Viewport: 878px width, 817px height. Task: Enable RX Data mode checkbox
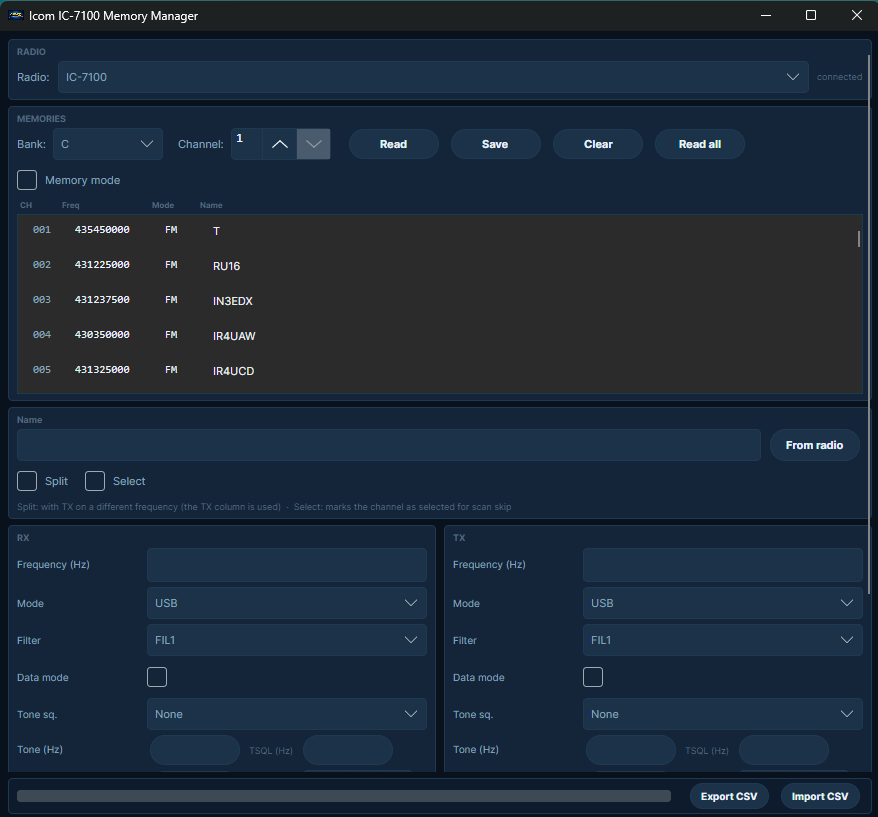157,677
